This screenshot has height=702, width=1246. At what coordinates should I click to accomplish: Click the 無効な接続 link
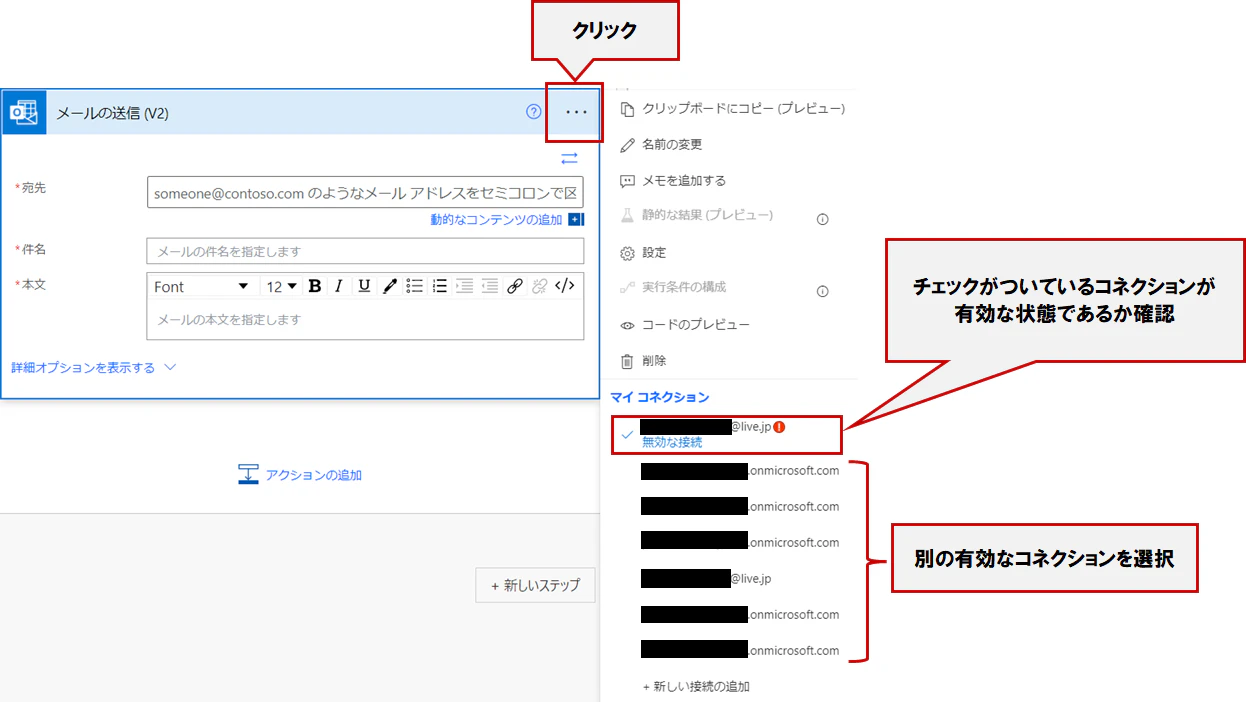672,442
